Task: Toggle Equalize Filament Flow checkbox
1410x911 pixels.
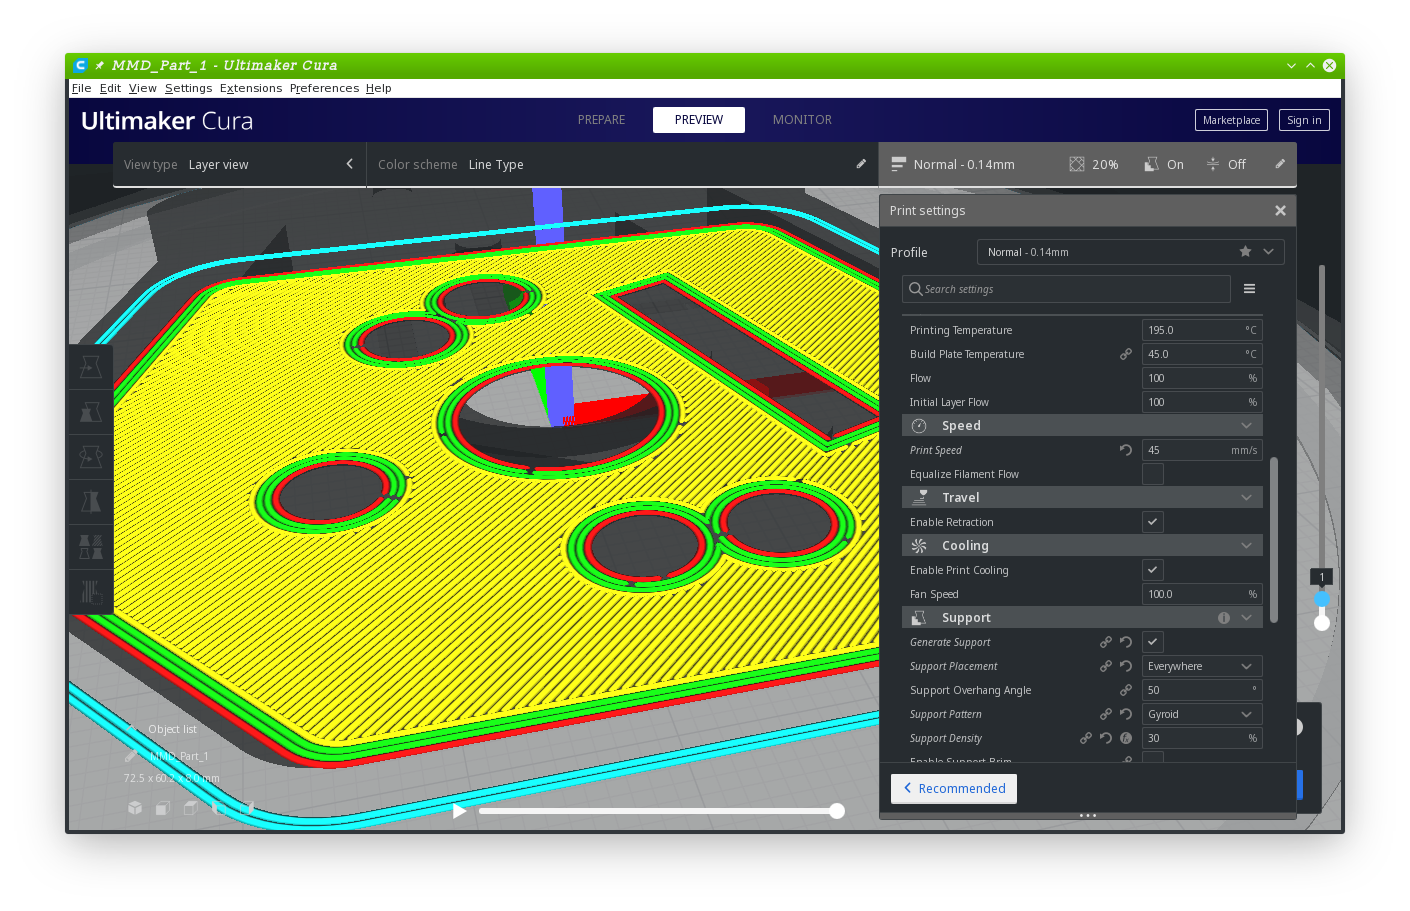Action: coord(1153,474)
